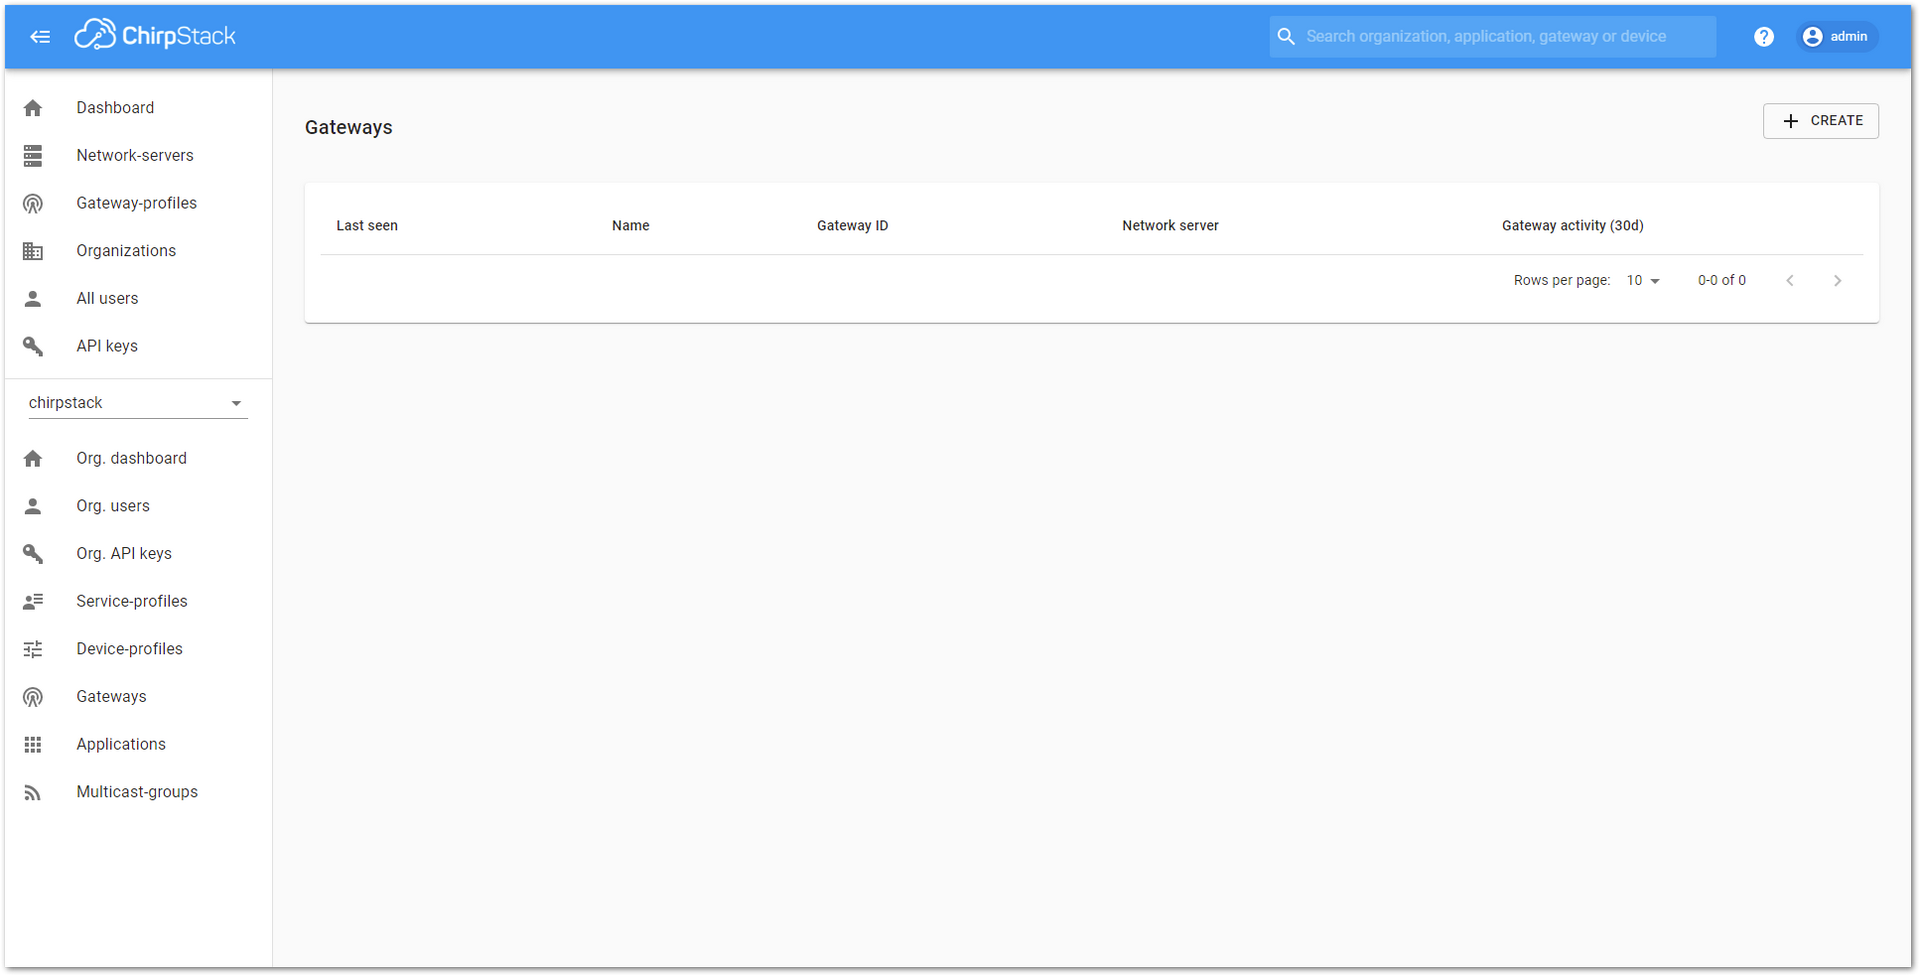This screenshot has height=976, width=1920.
Task: Click the Organizations building icon
Action: (x=33, y=251)
